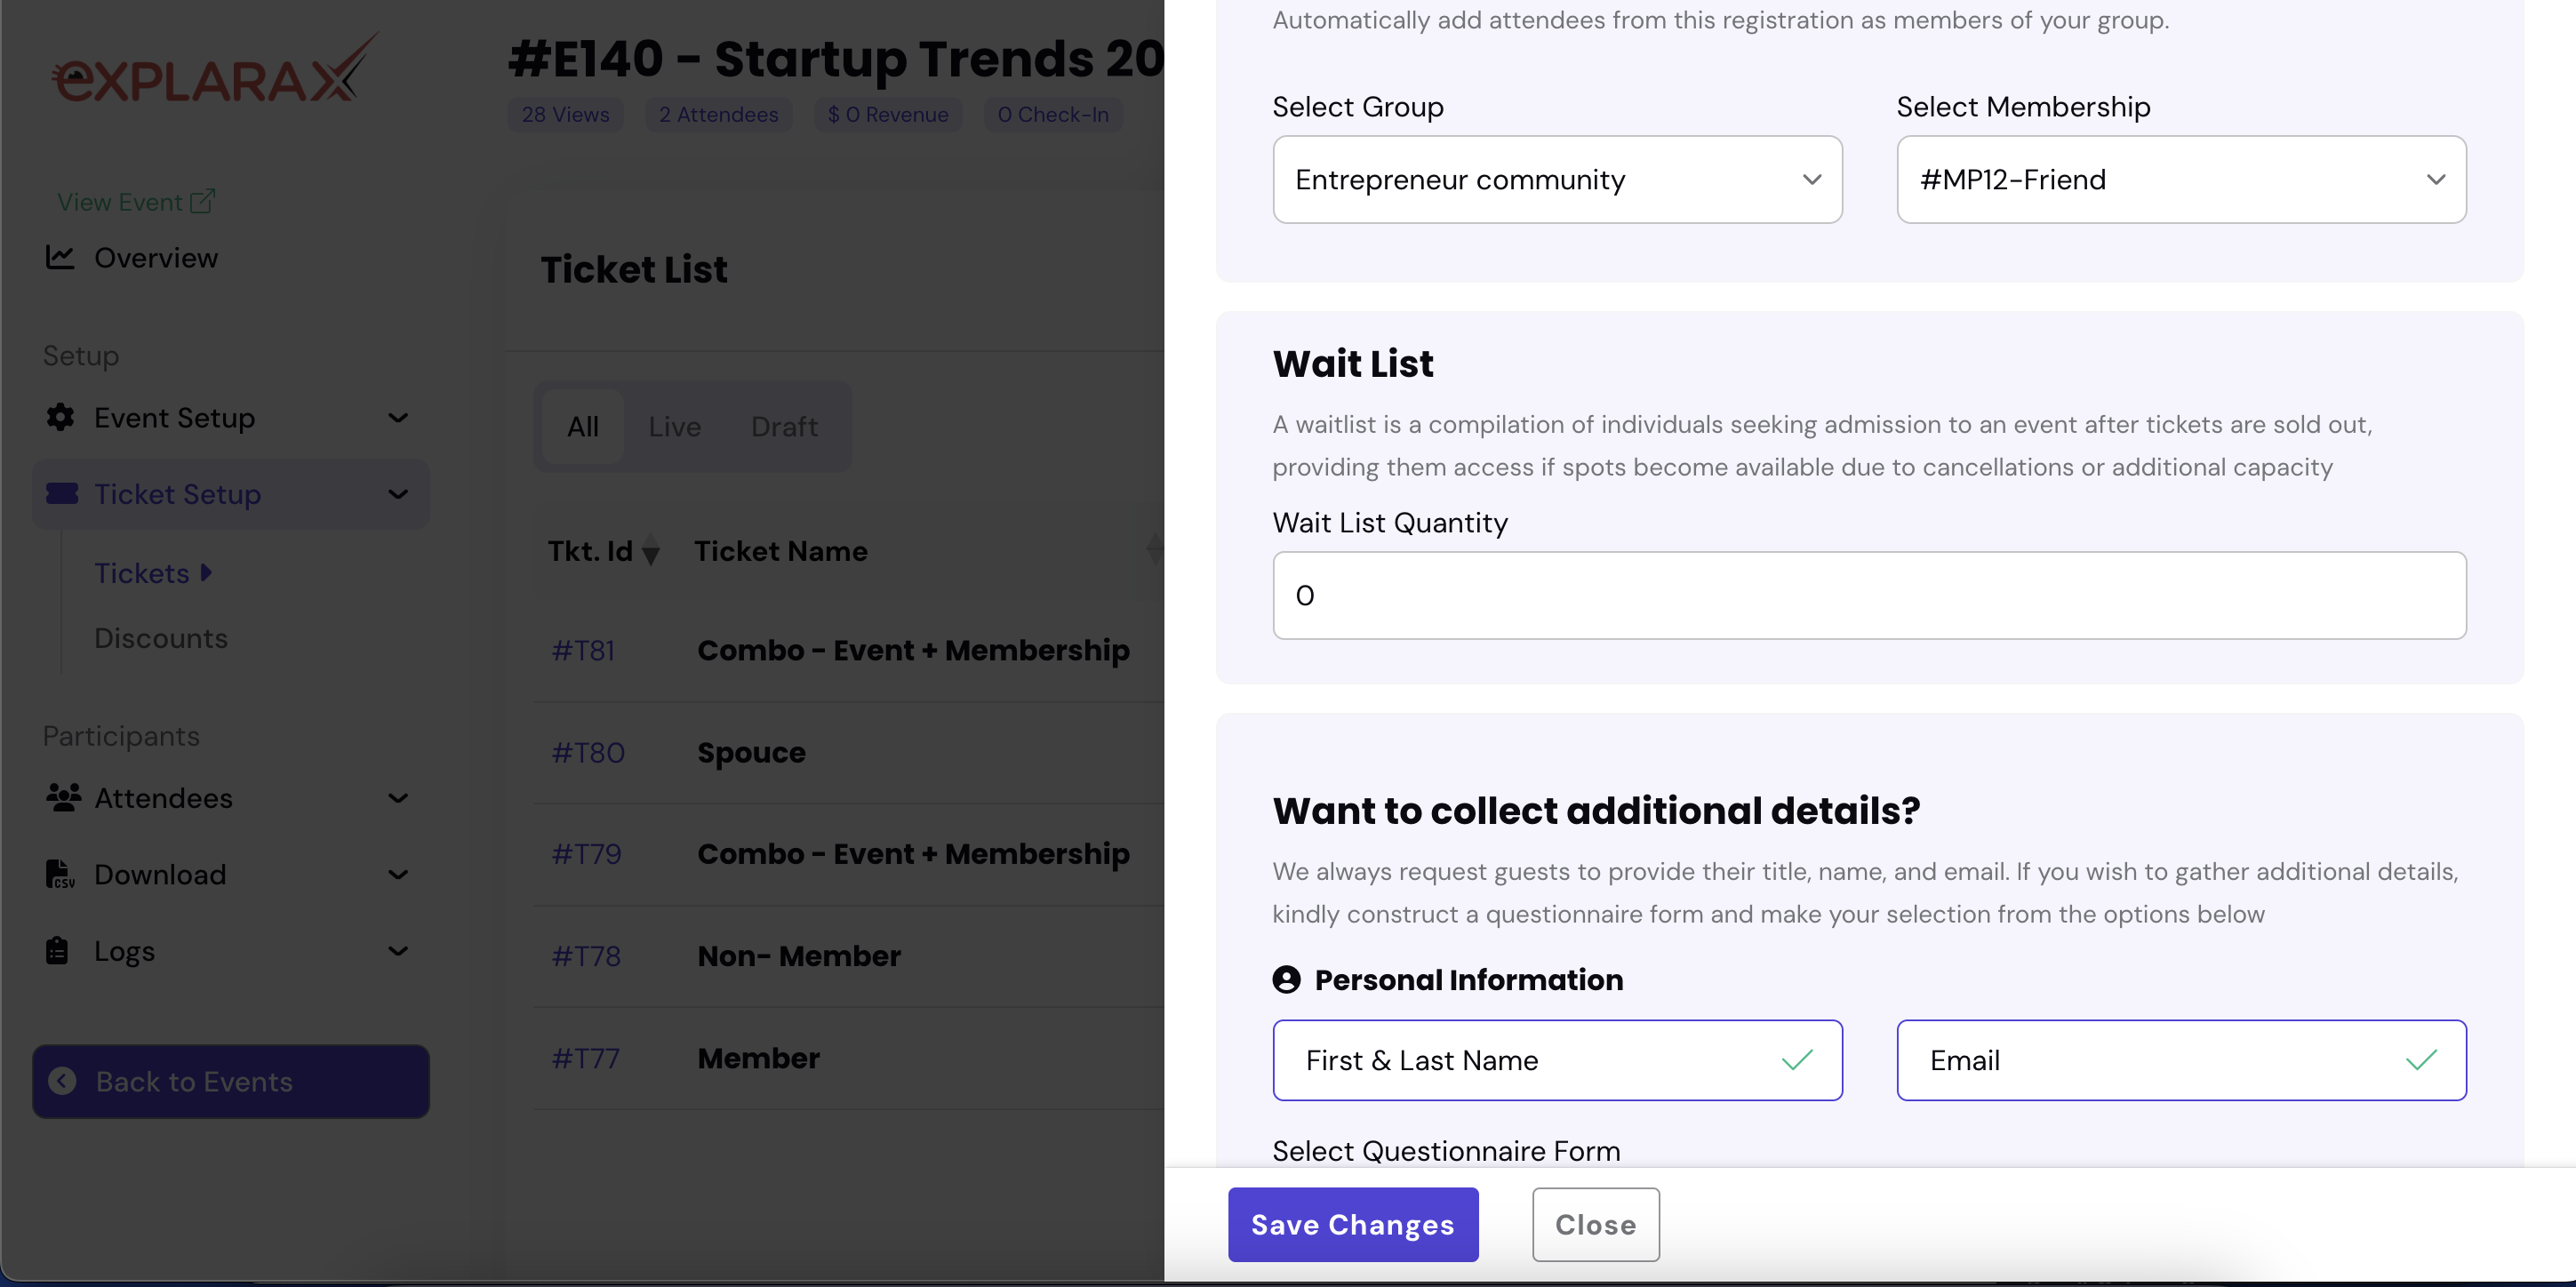Expand the Logs menu chevron
Image resolution: width=2576 pixels, height=1287 pixels.
[398, 950]
